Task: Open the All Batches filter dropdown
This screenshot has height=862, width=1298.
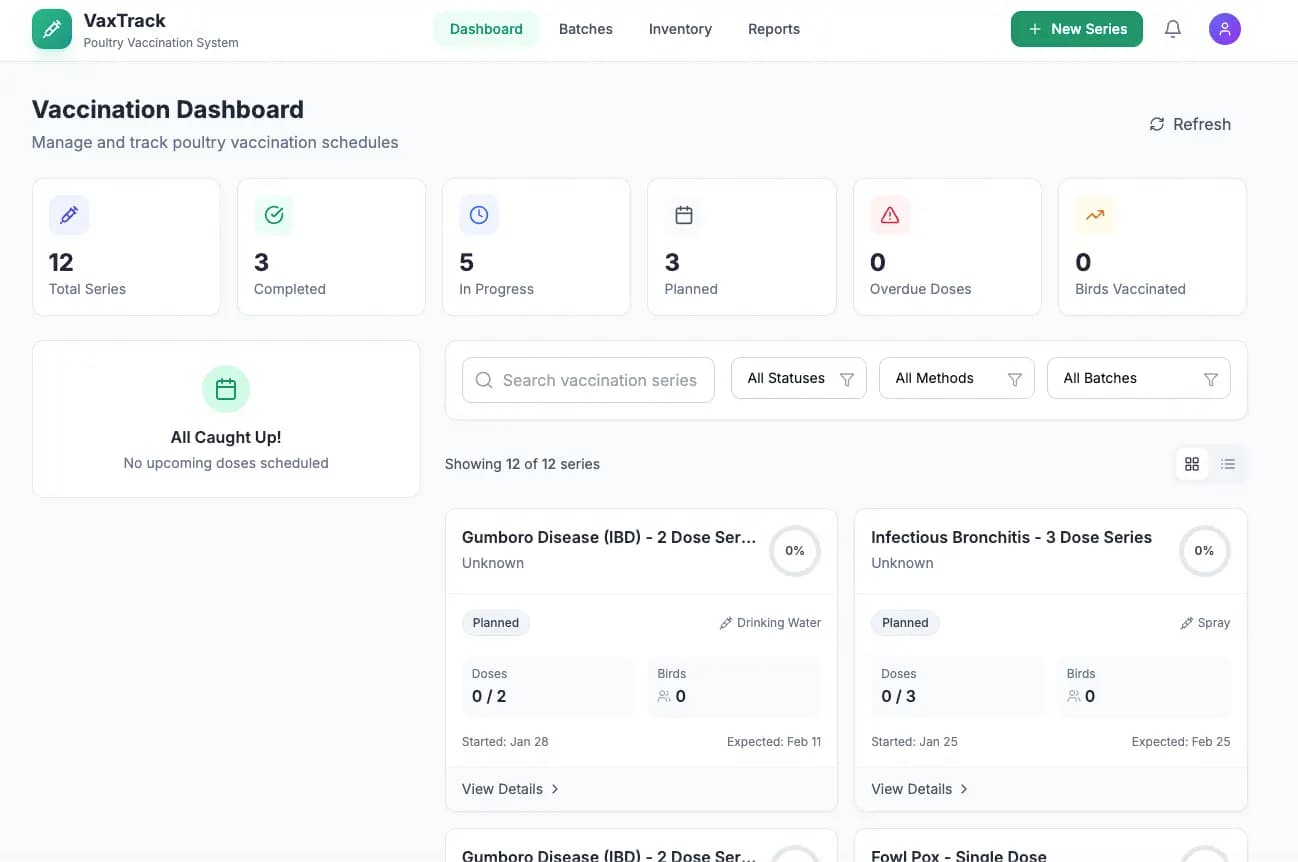Action: click(1138, 379)
